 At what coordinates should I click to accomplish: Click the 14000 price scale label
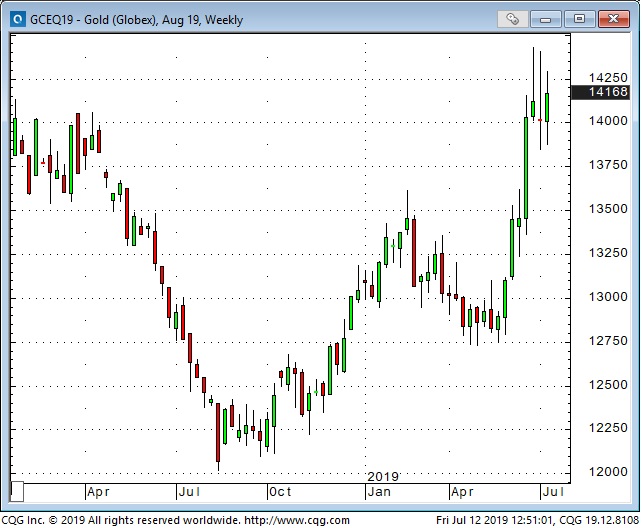pyautogui.click(x=608, y=121)
